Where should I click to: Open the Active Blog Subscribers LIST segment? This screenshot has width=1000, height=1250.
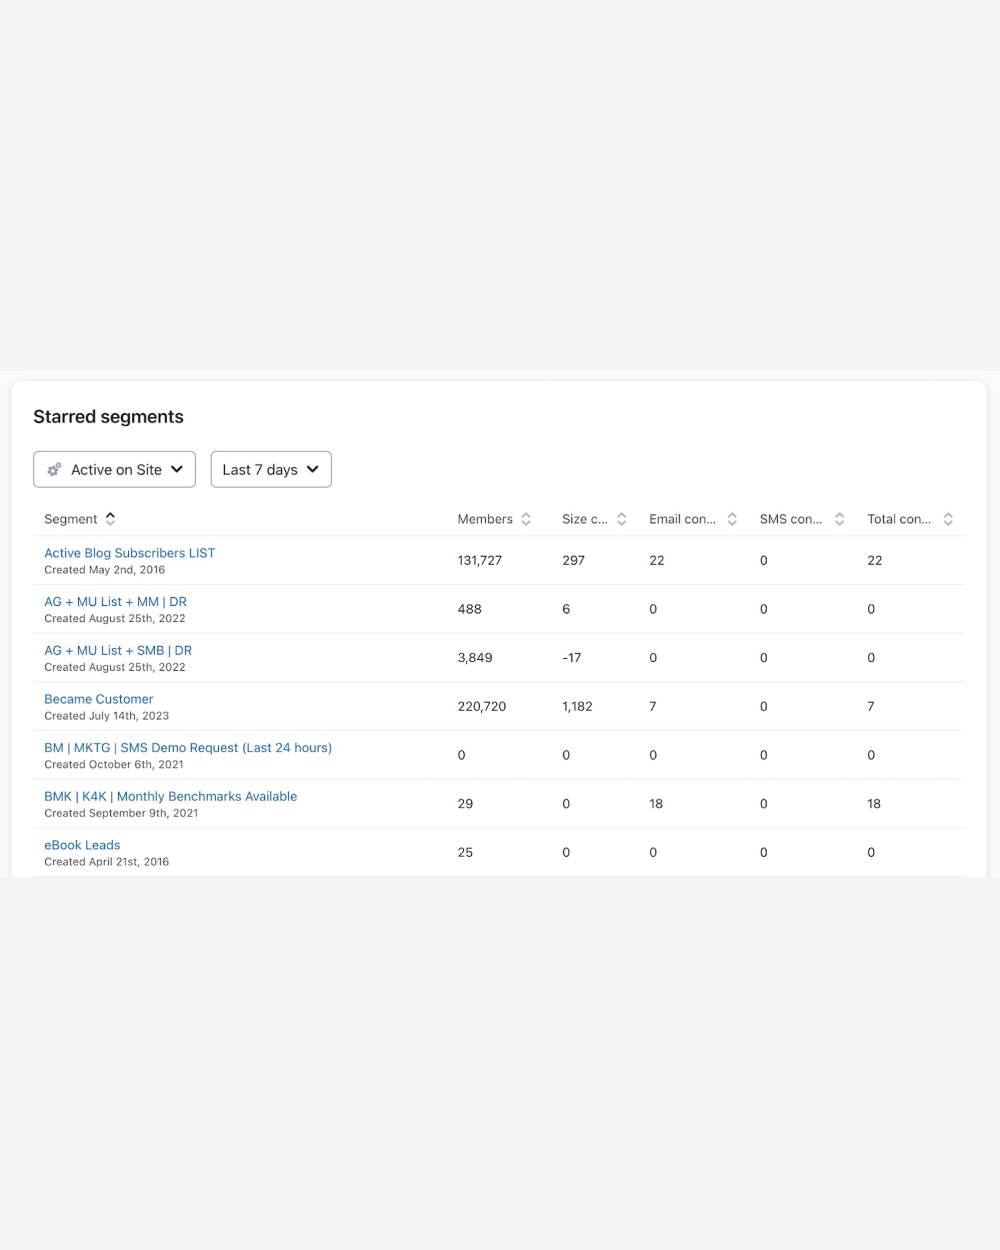coord(129,552)
